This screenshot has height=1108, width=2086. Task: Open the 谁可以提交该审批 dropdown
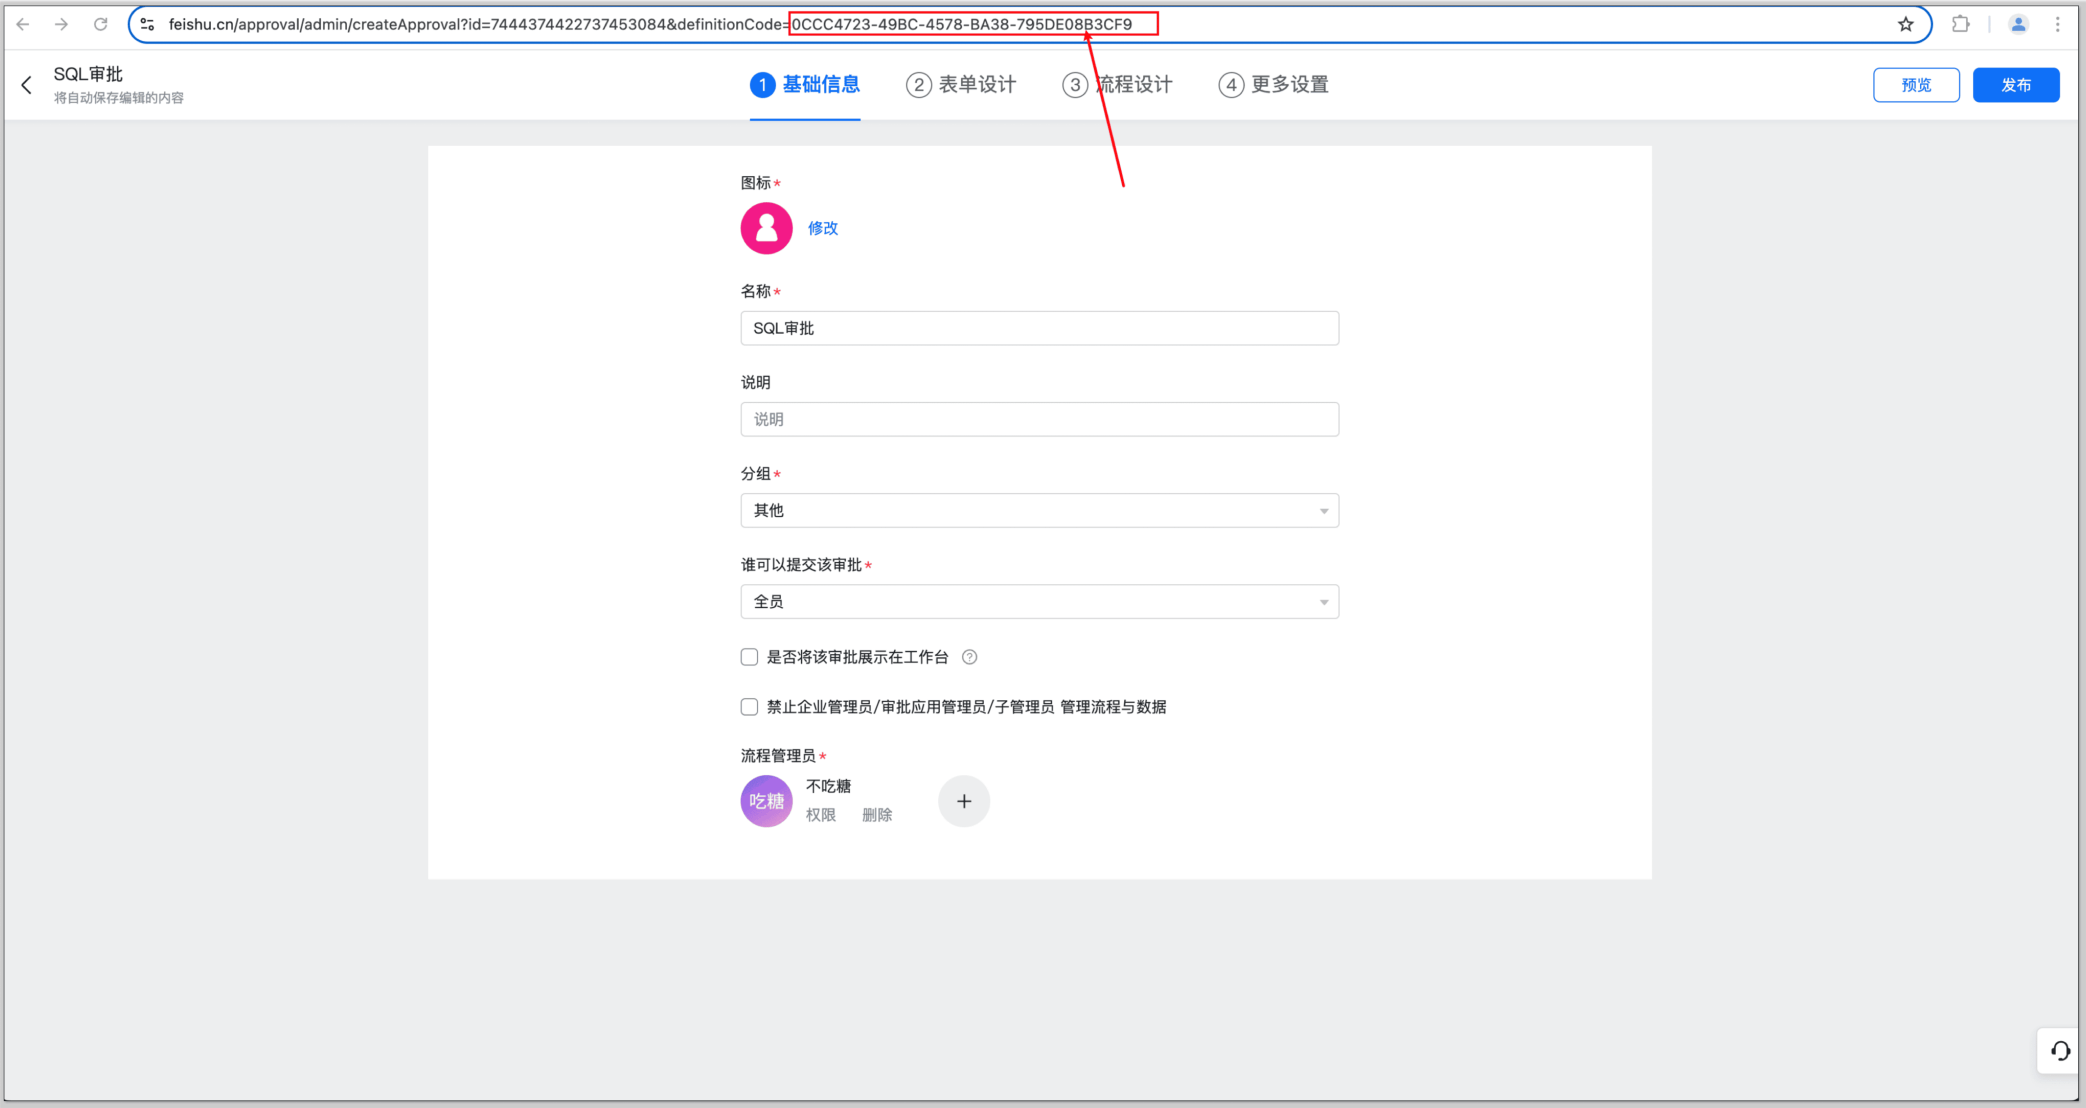tap(1039, 602)
